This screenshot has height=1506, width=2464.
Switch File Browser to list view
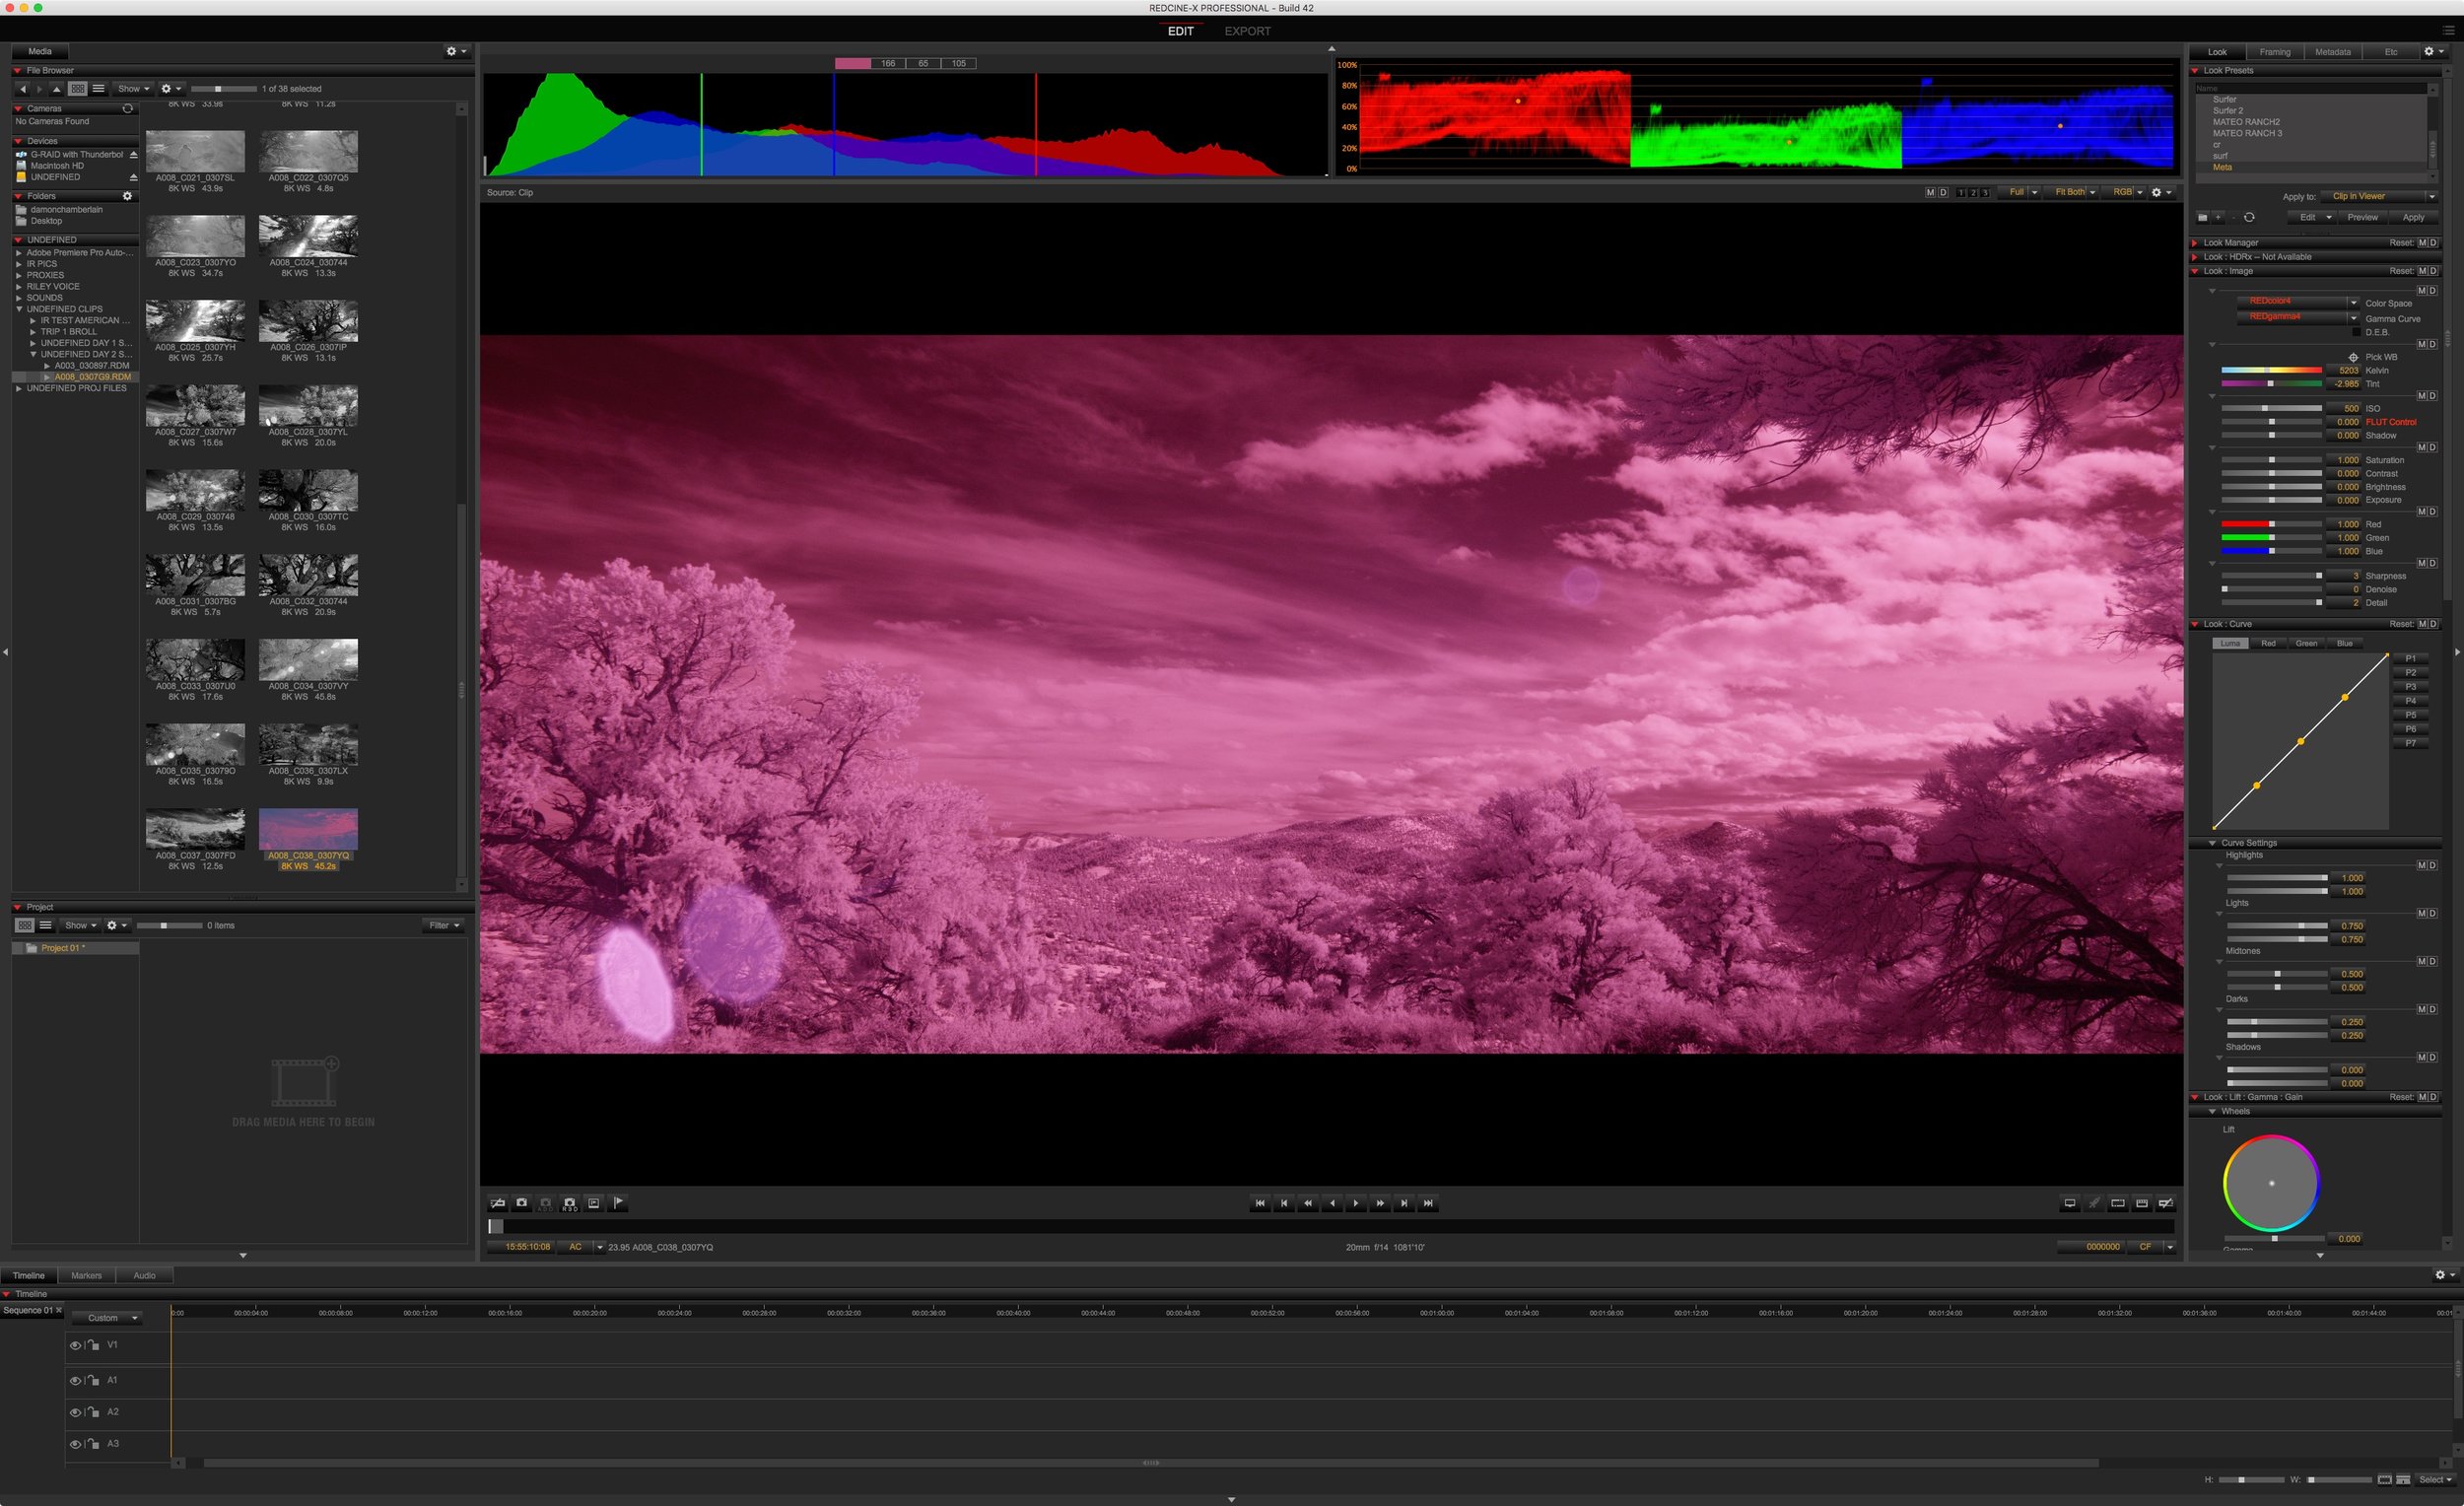coord(98,89)
